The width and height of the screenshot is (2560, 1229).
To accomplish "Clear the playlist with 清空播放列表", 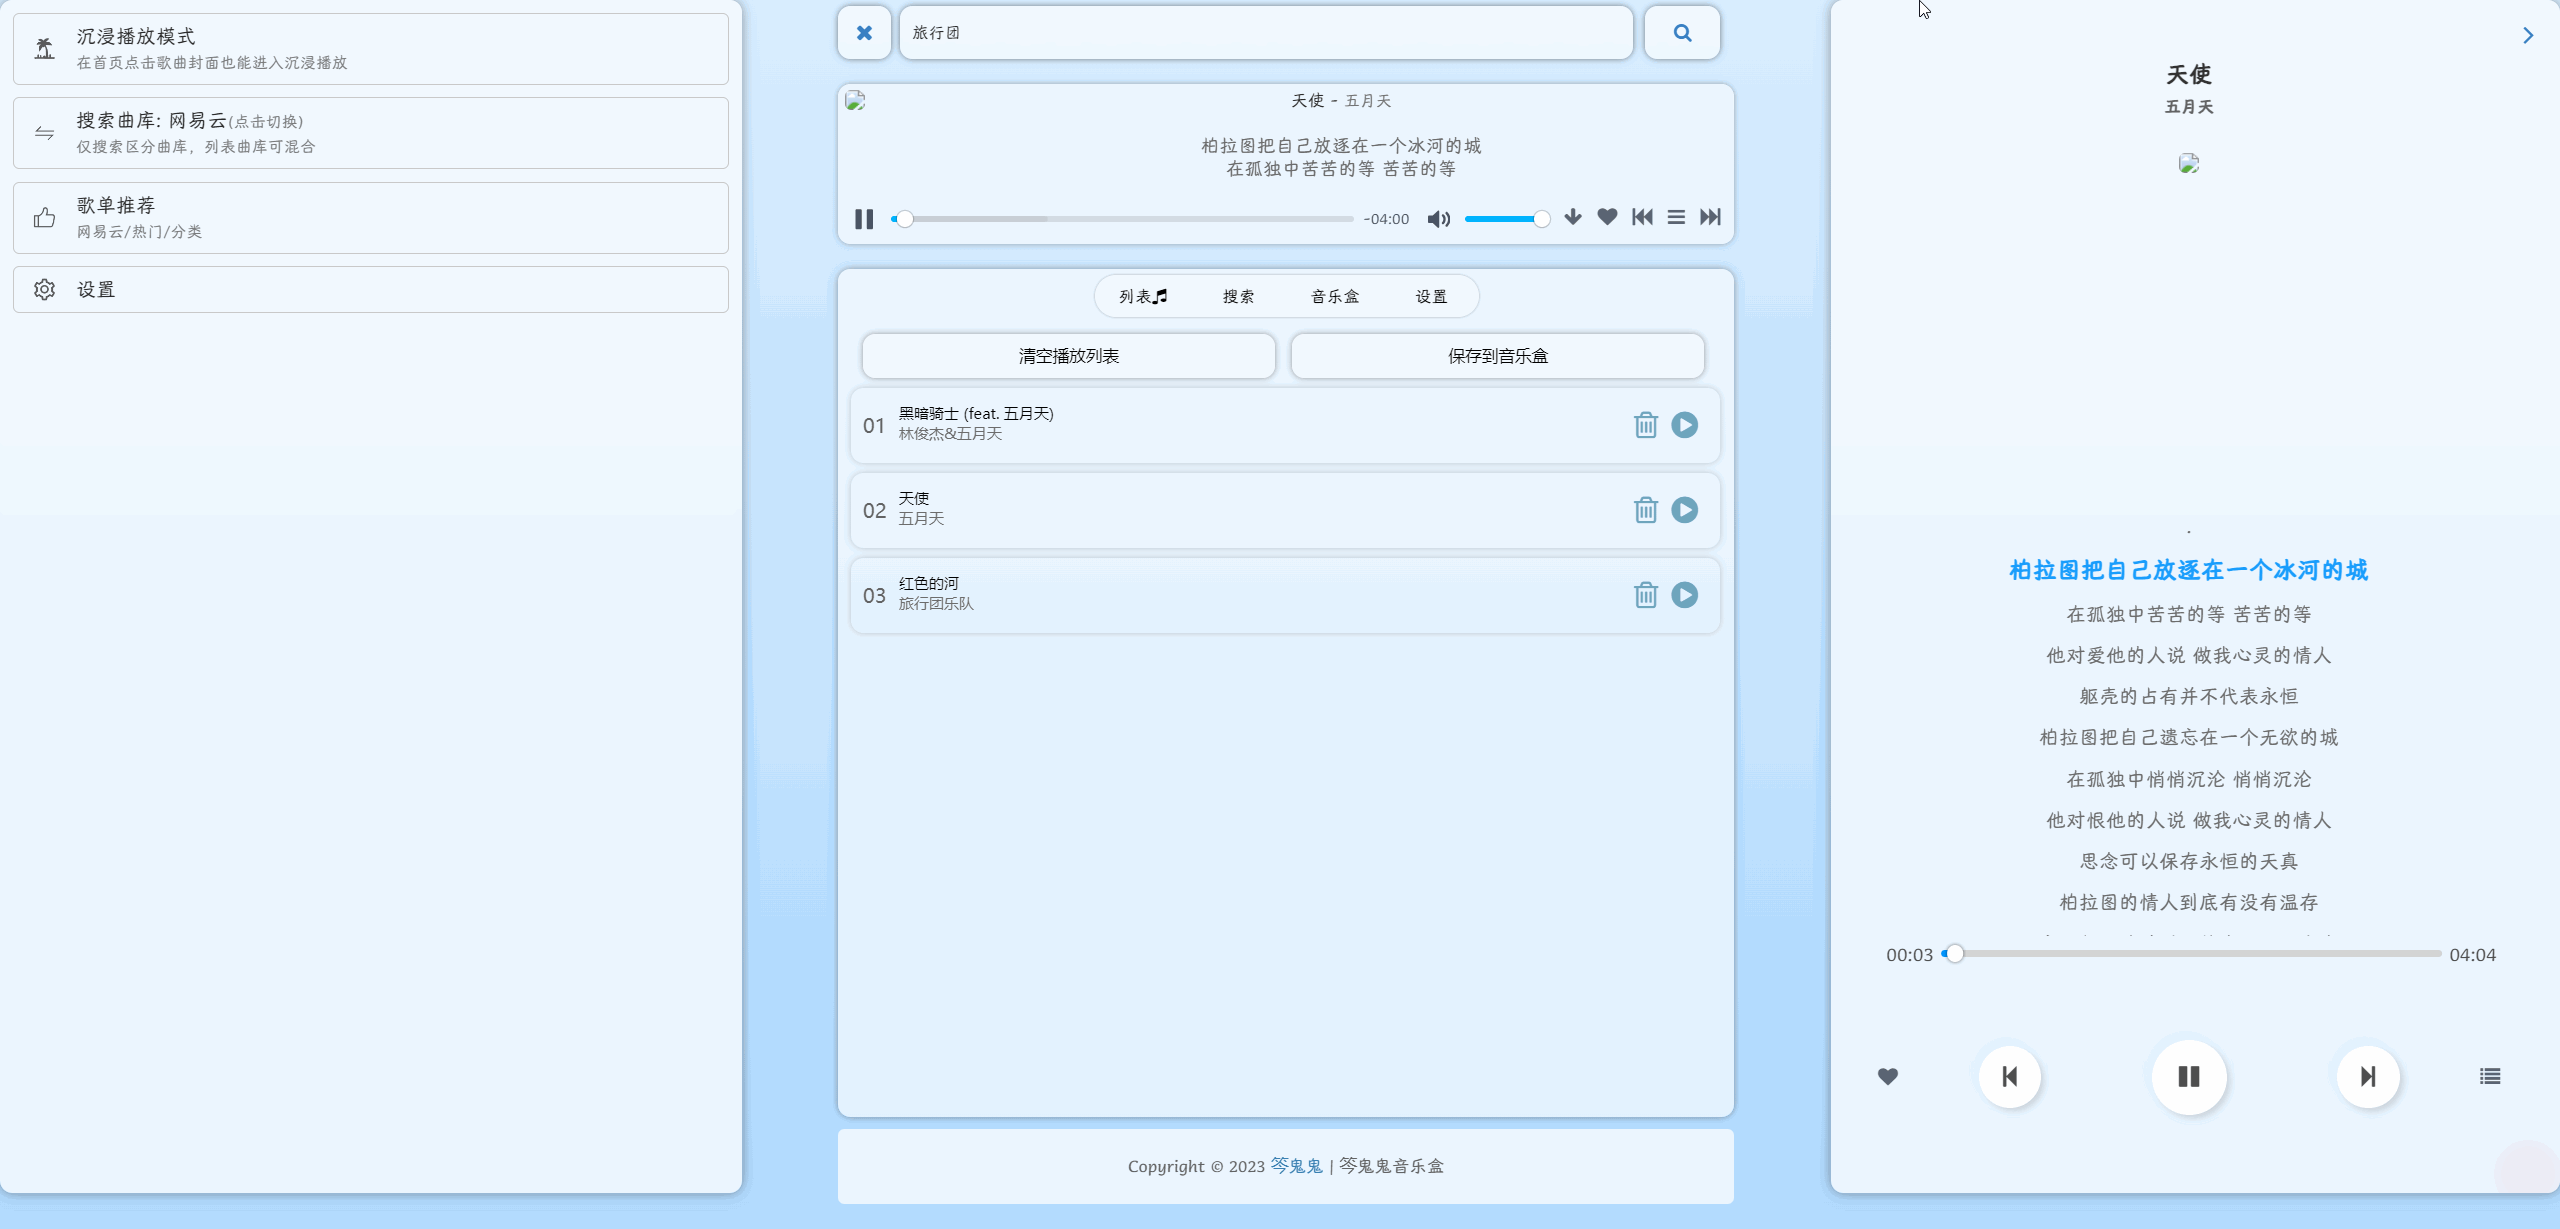I will click(x=1068, y=355).
